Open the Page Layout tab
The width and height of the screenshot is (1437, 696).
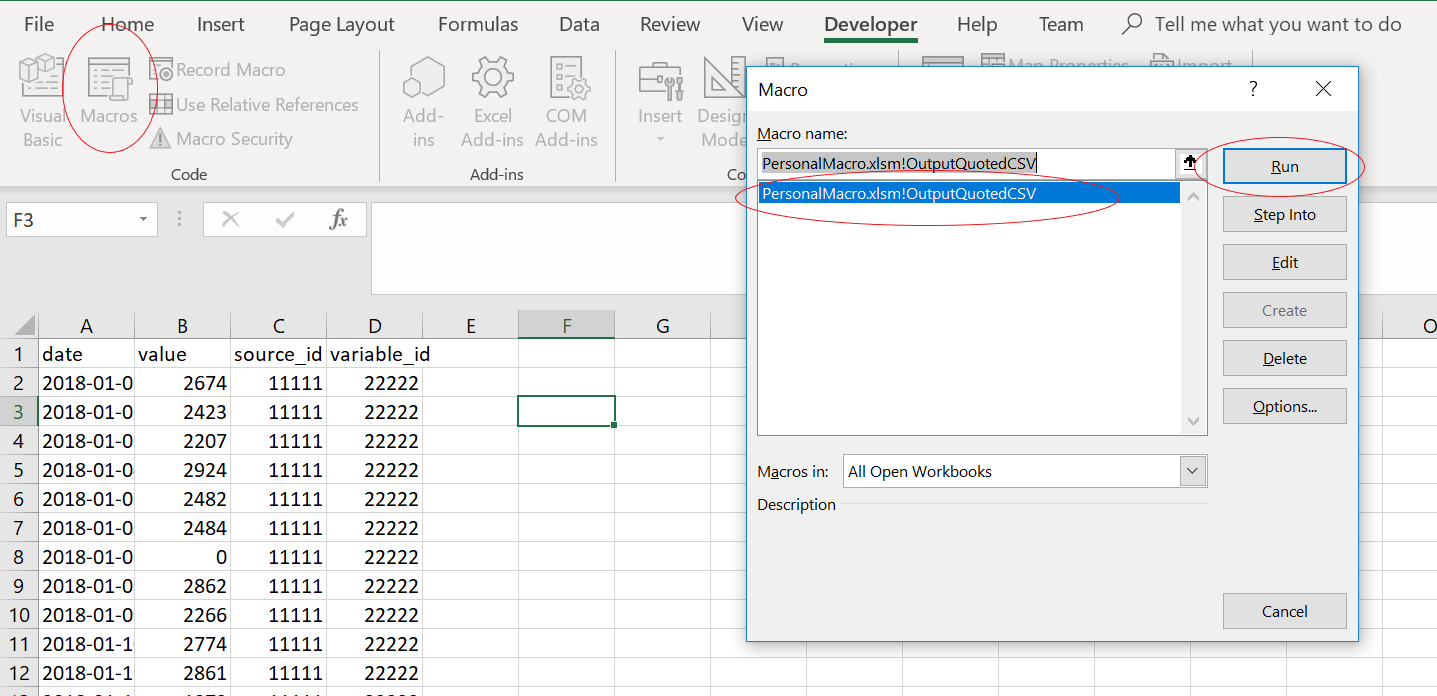point(341,25)
